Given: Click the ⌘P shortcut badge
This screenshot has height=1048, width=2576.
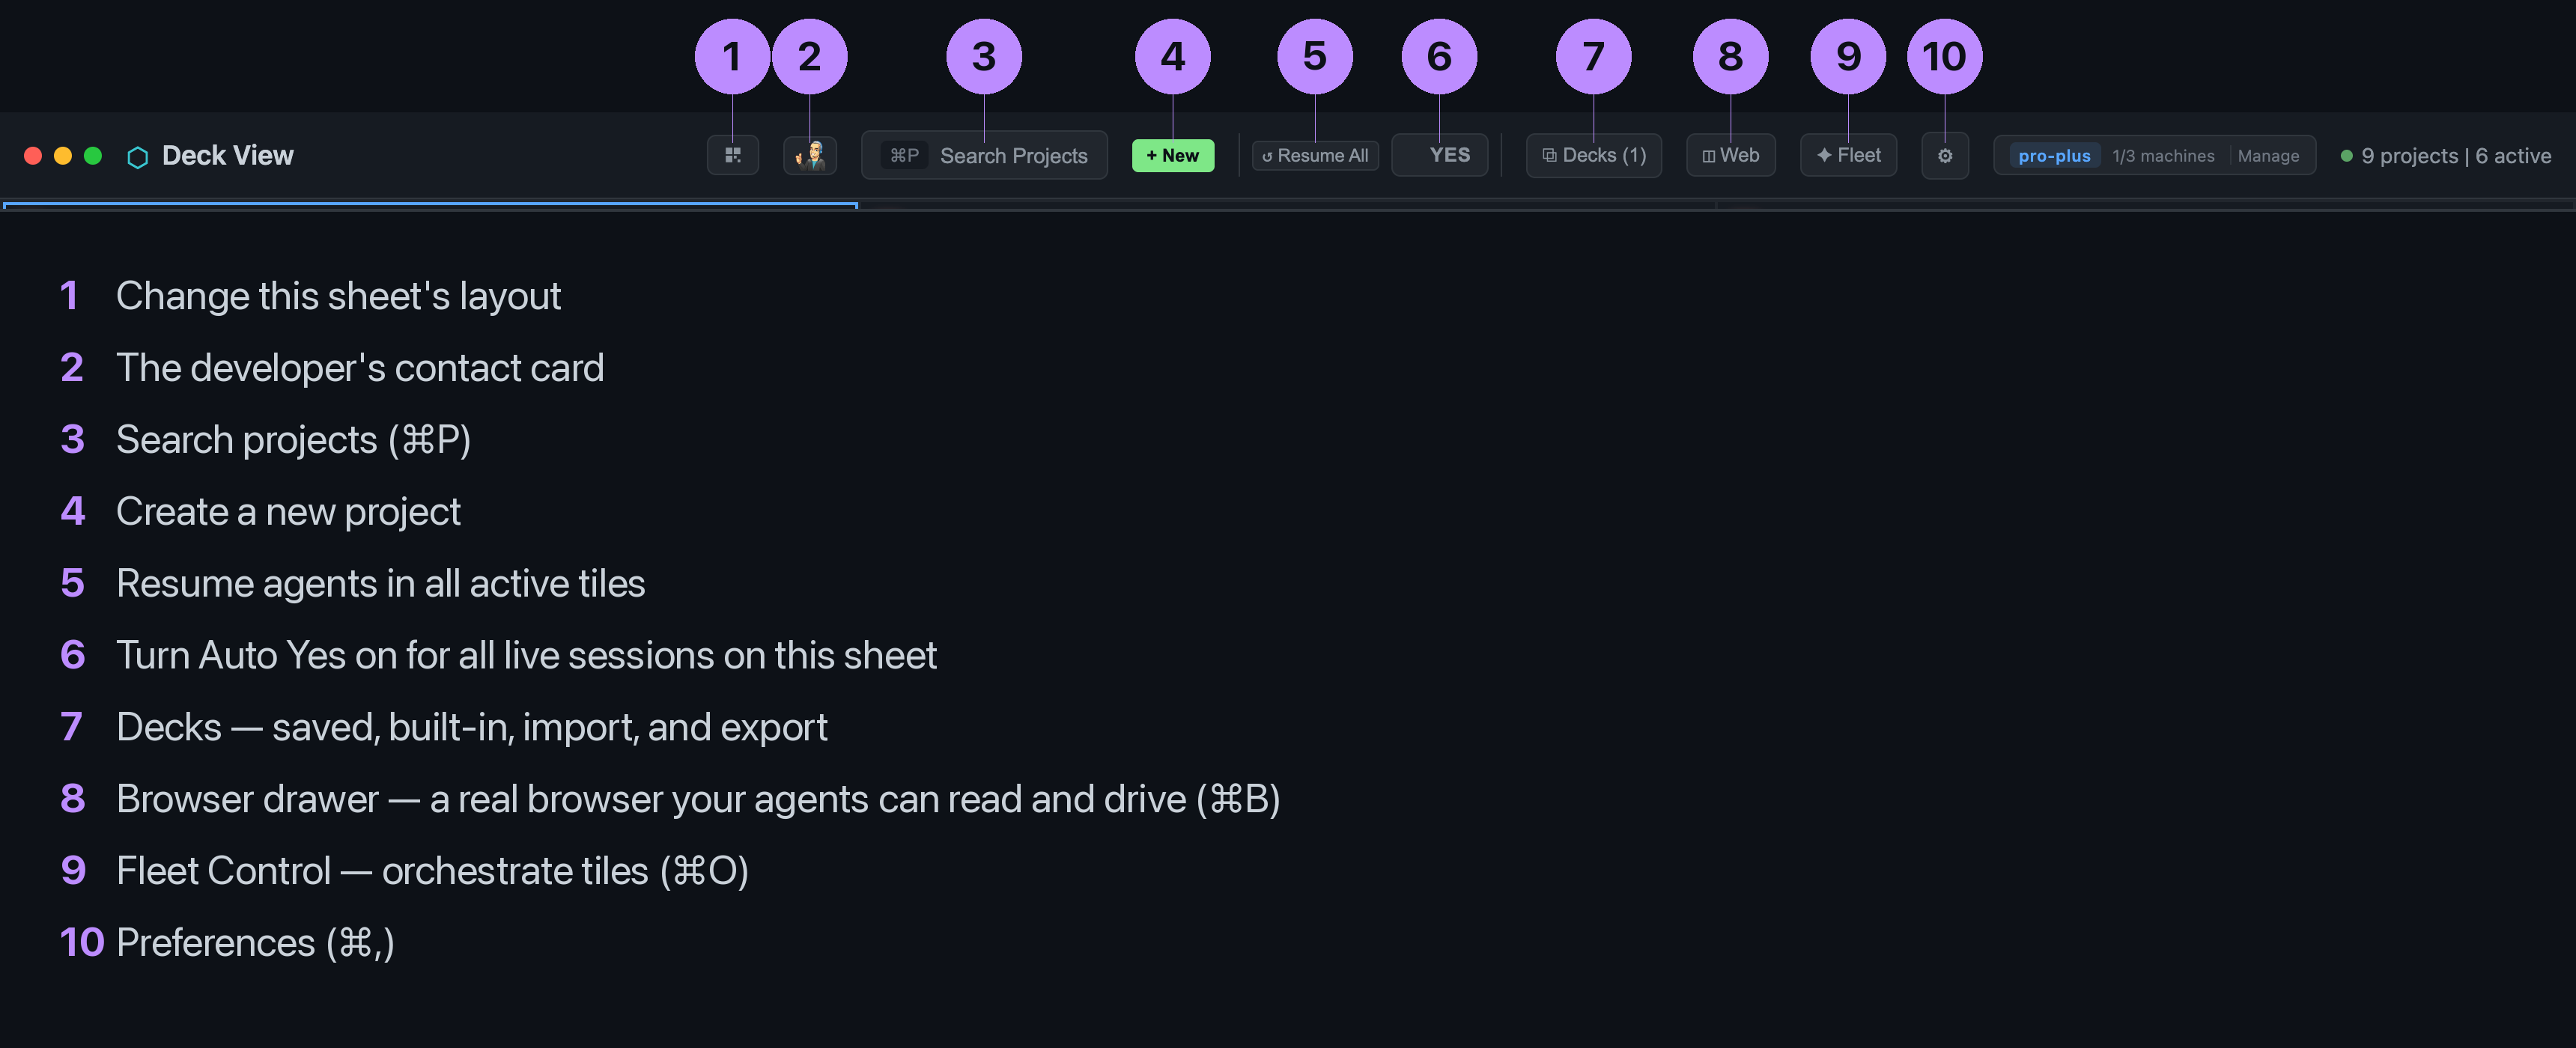Looking at the screenshot, I should 904,155.
